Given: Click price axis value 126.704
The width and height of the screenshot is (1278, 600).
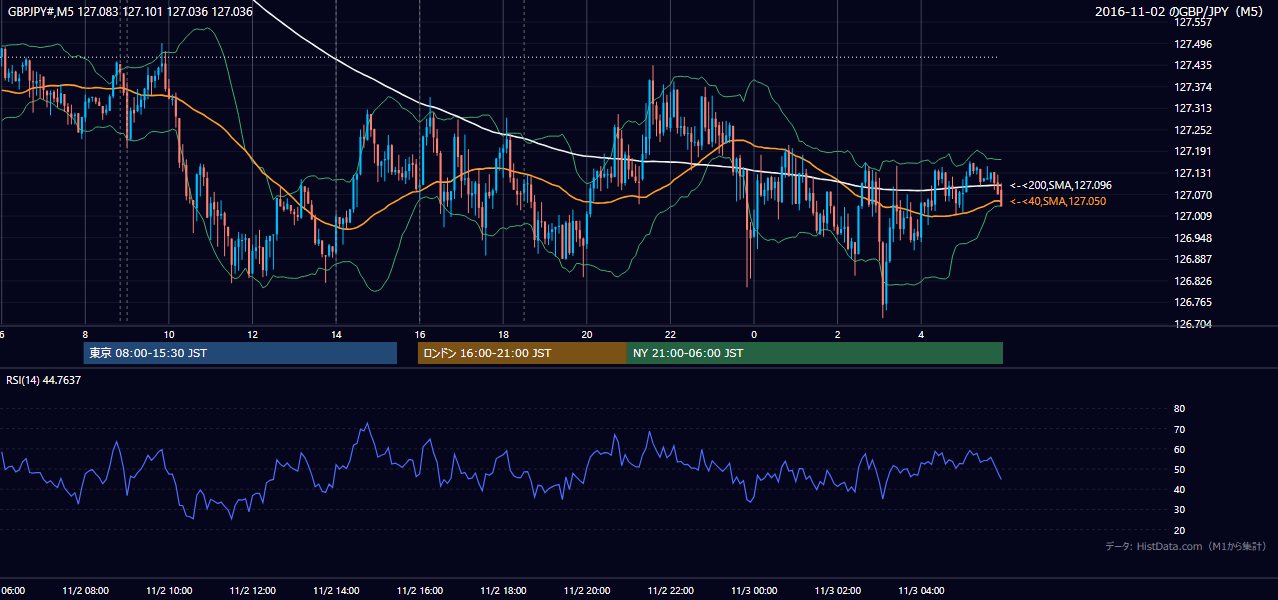Looking at the screenshot, I should (x=1192, y=324).
